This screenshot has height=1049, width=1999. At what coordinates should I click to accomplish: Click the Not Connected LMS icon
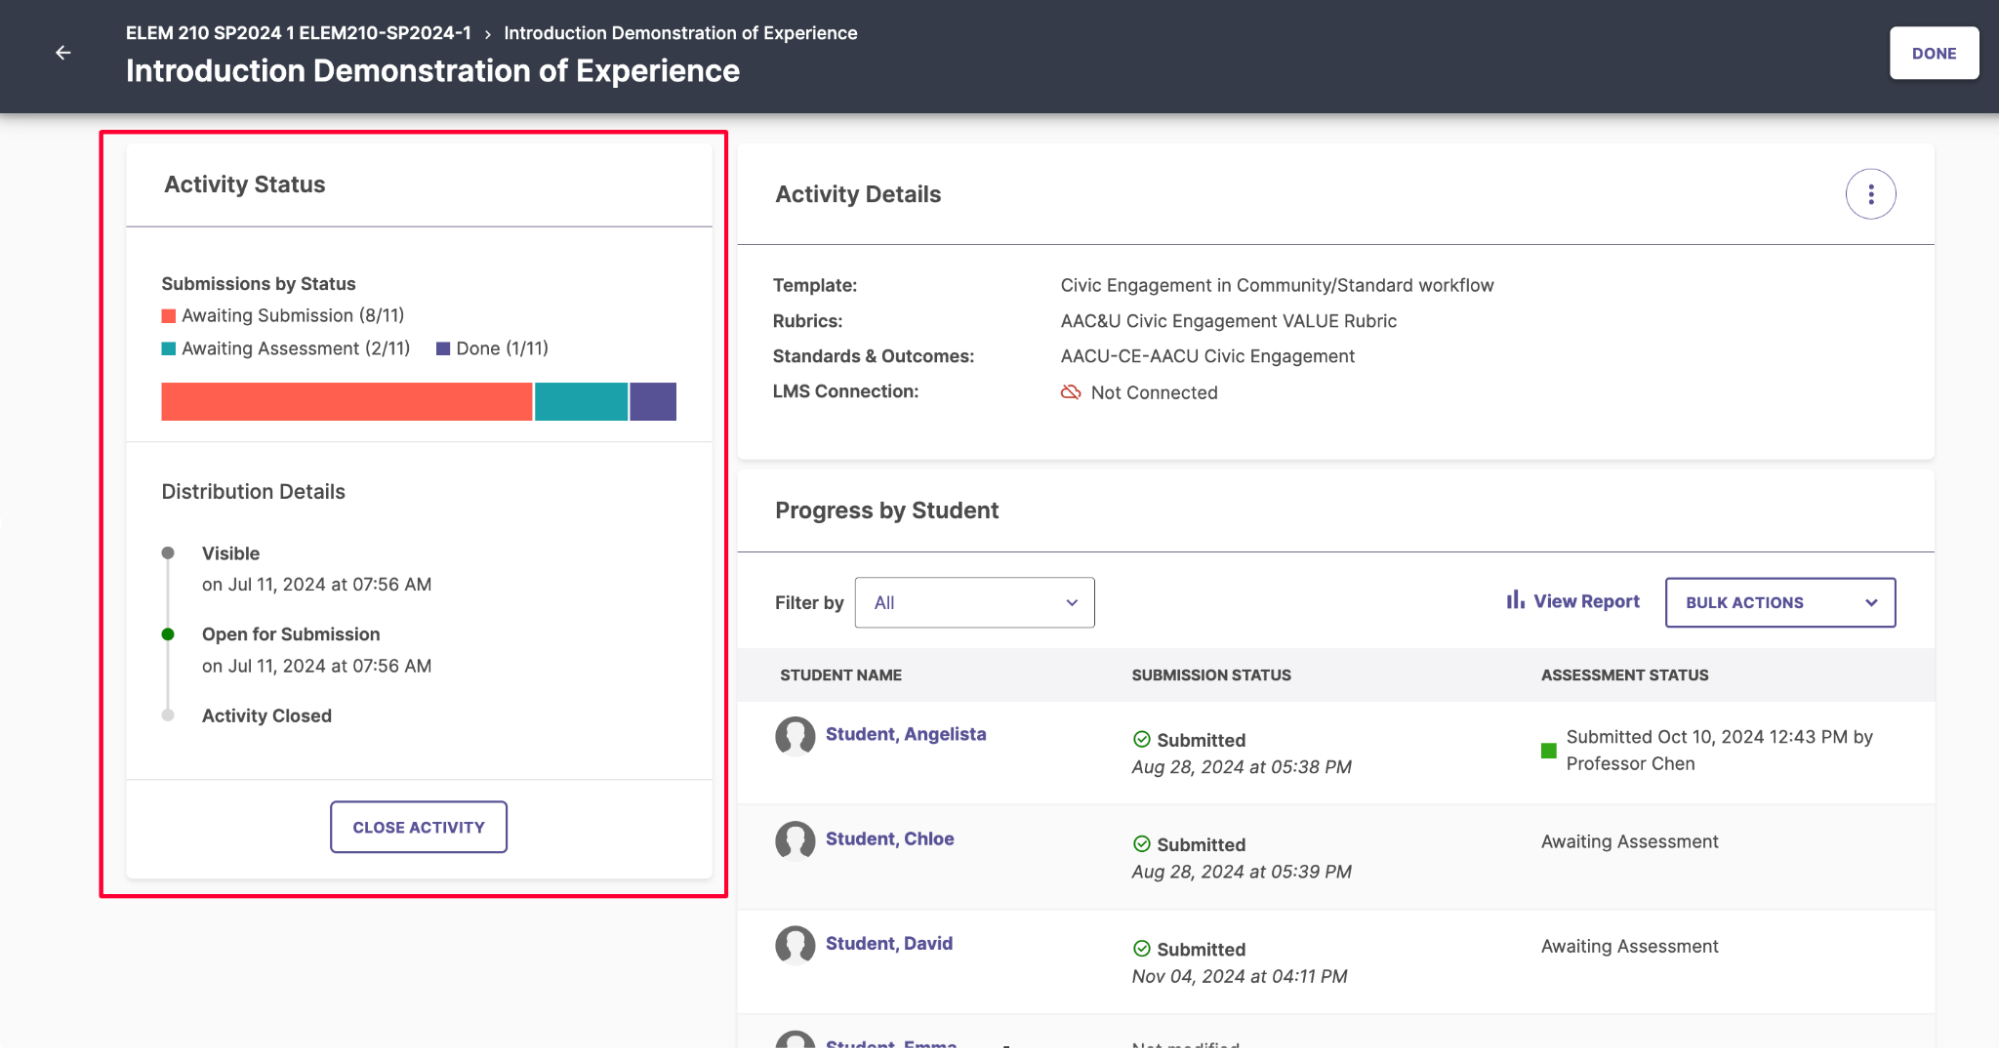point(1069,392)
